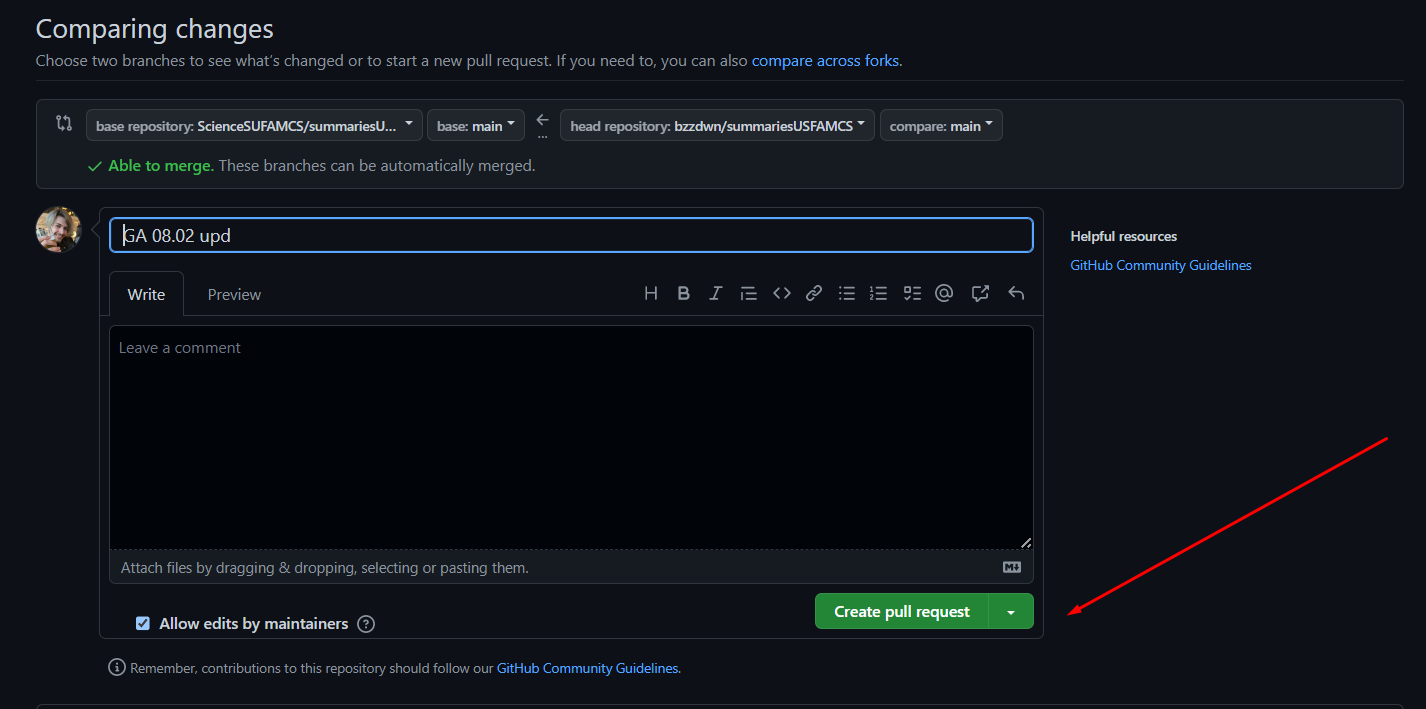Click the compare branches icon
Screen dimensions: 1426x709
click(64, 124)
